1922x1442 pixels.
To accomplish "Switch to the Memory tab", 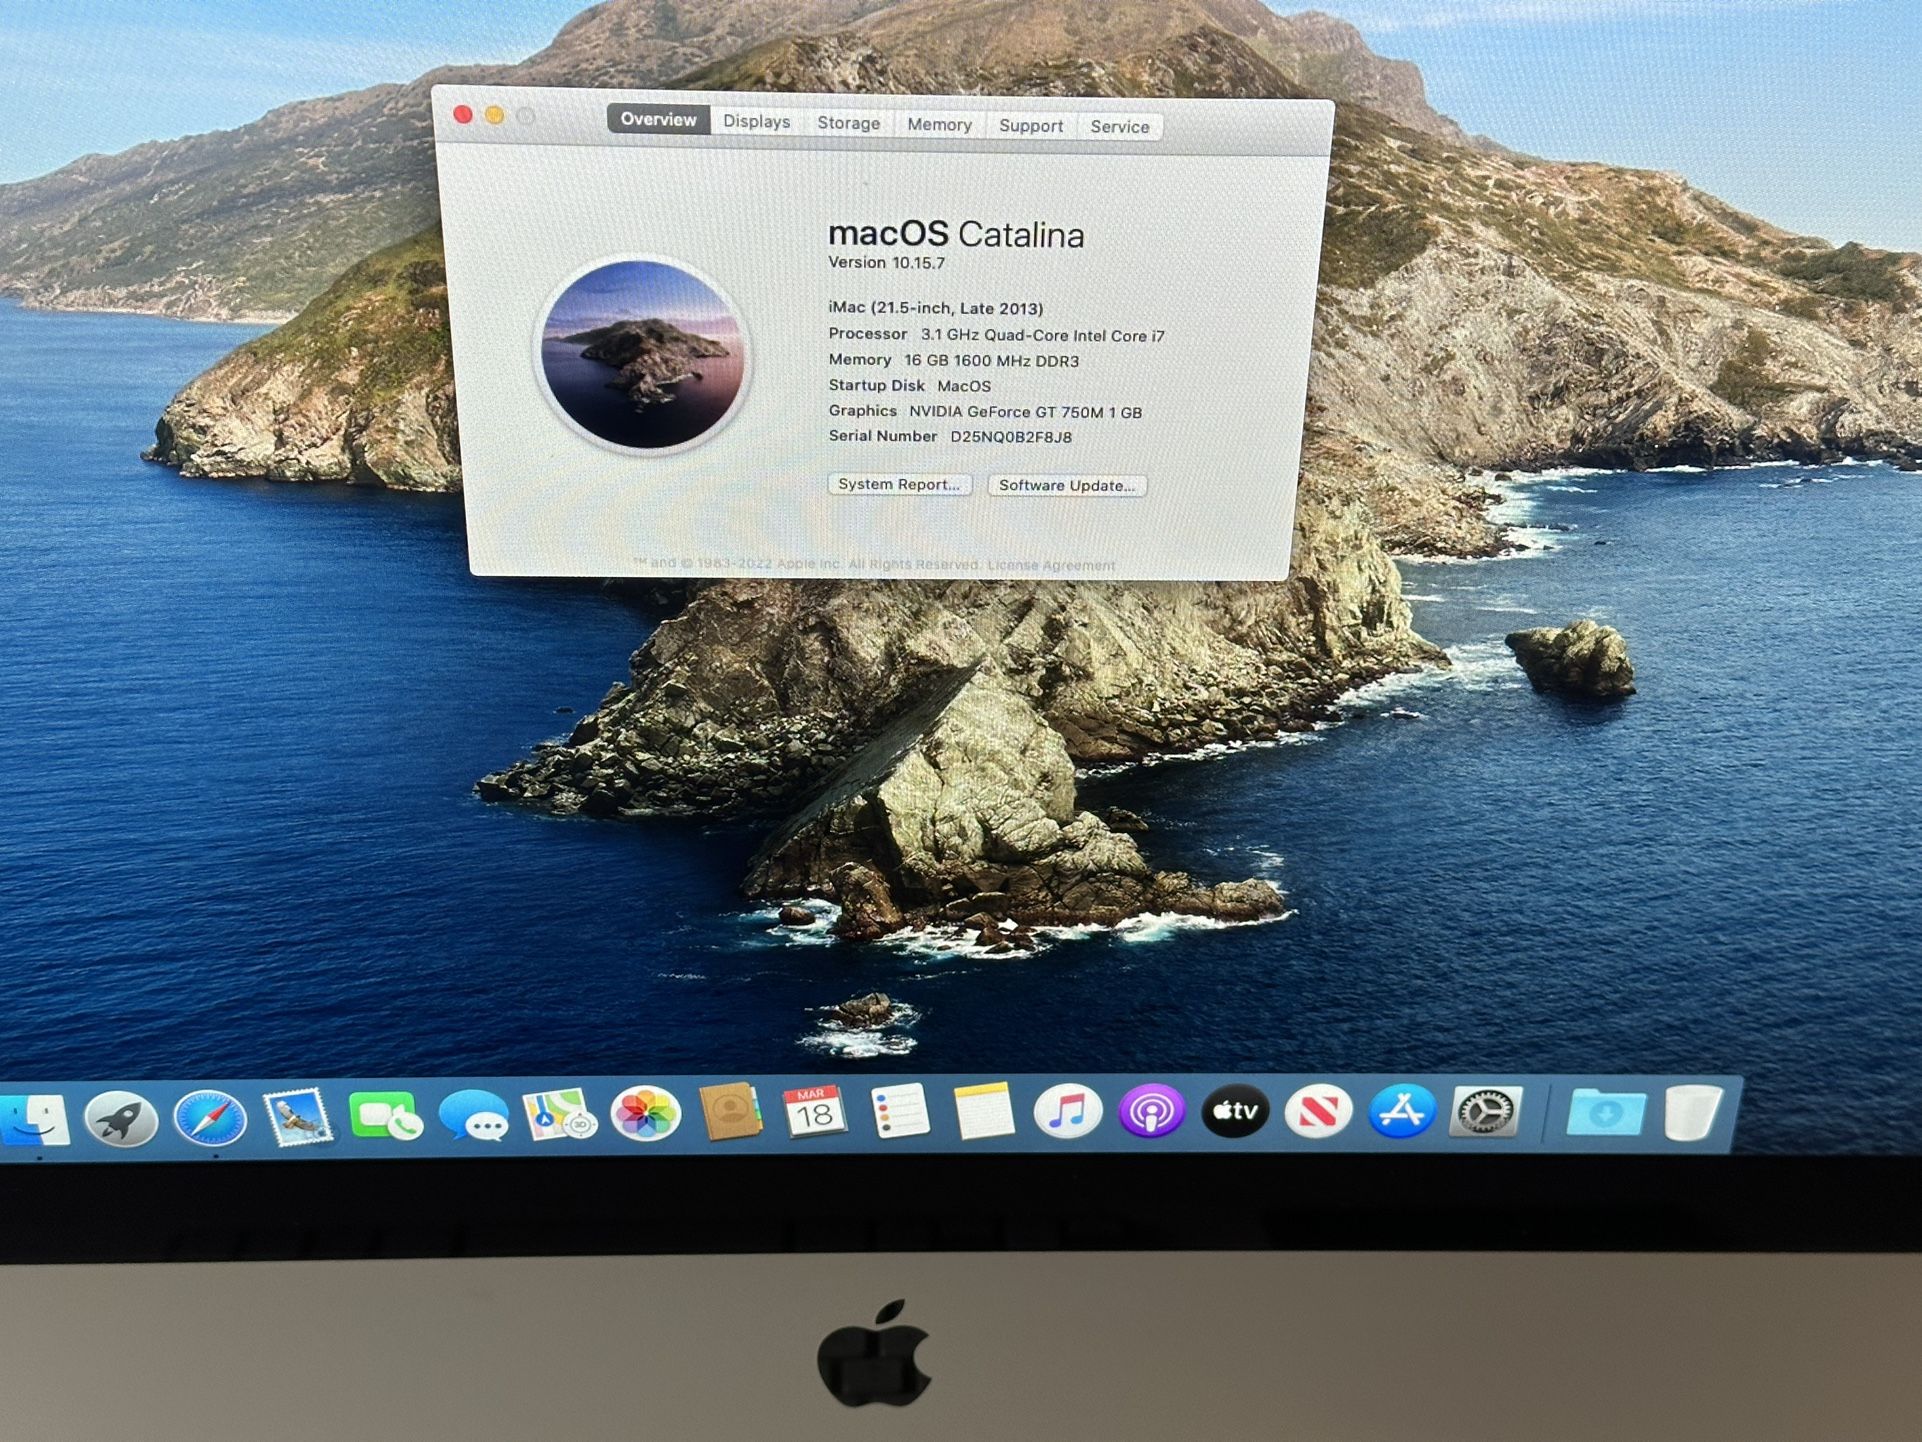I will point(939,124).
